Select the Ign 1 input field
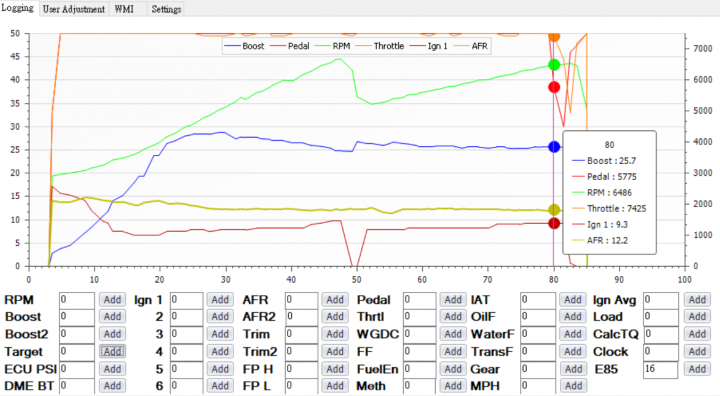 186,300
